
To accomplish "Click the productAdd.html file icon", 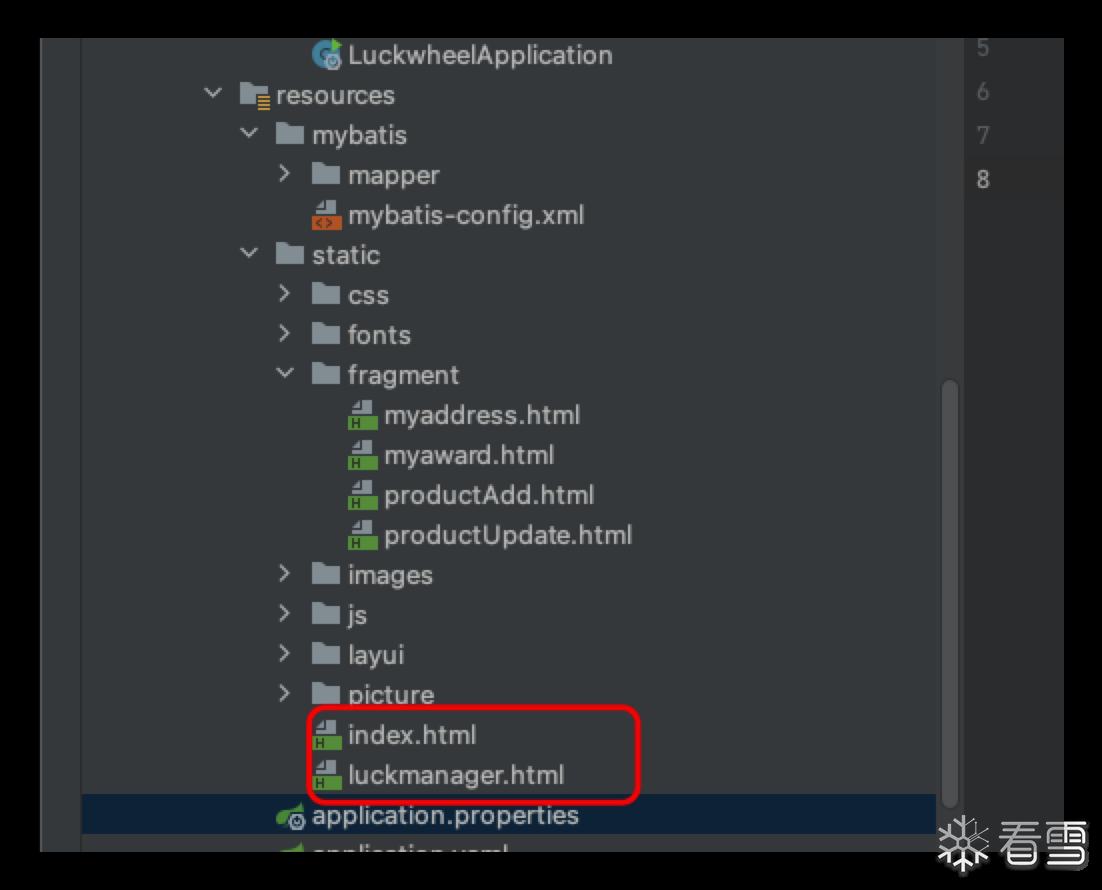I will [x=363, y=495].
